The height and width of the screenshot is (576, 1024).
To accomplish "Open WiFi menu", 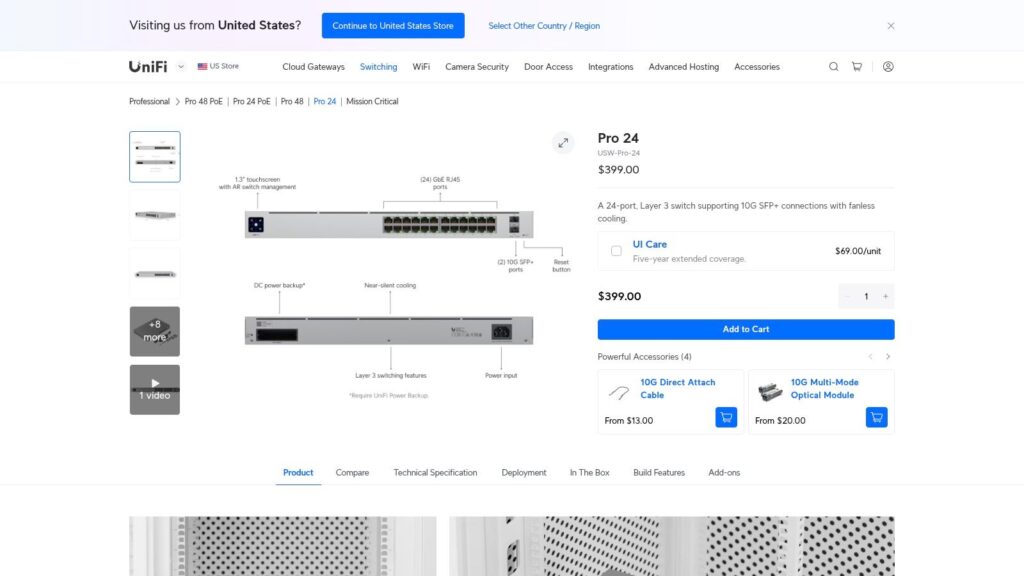I will point(421,67).
